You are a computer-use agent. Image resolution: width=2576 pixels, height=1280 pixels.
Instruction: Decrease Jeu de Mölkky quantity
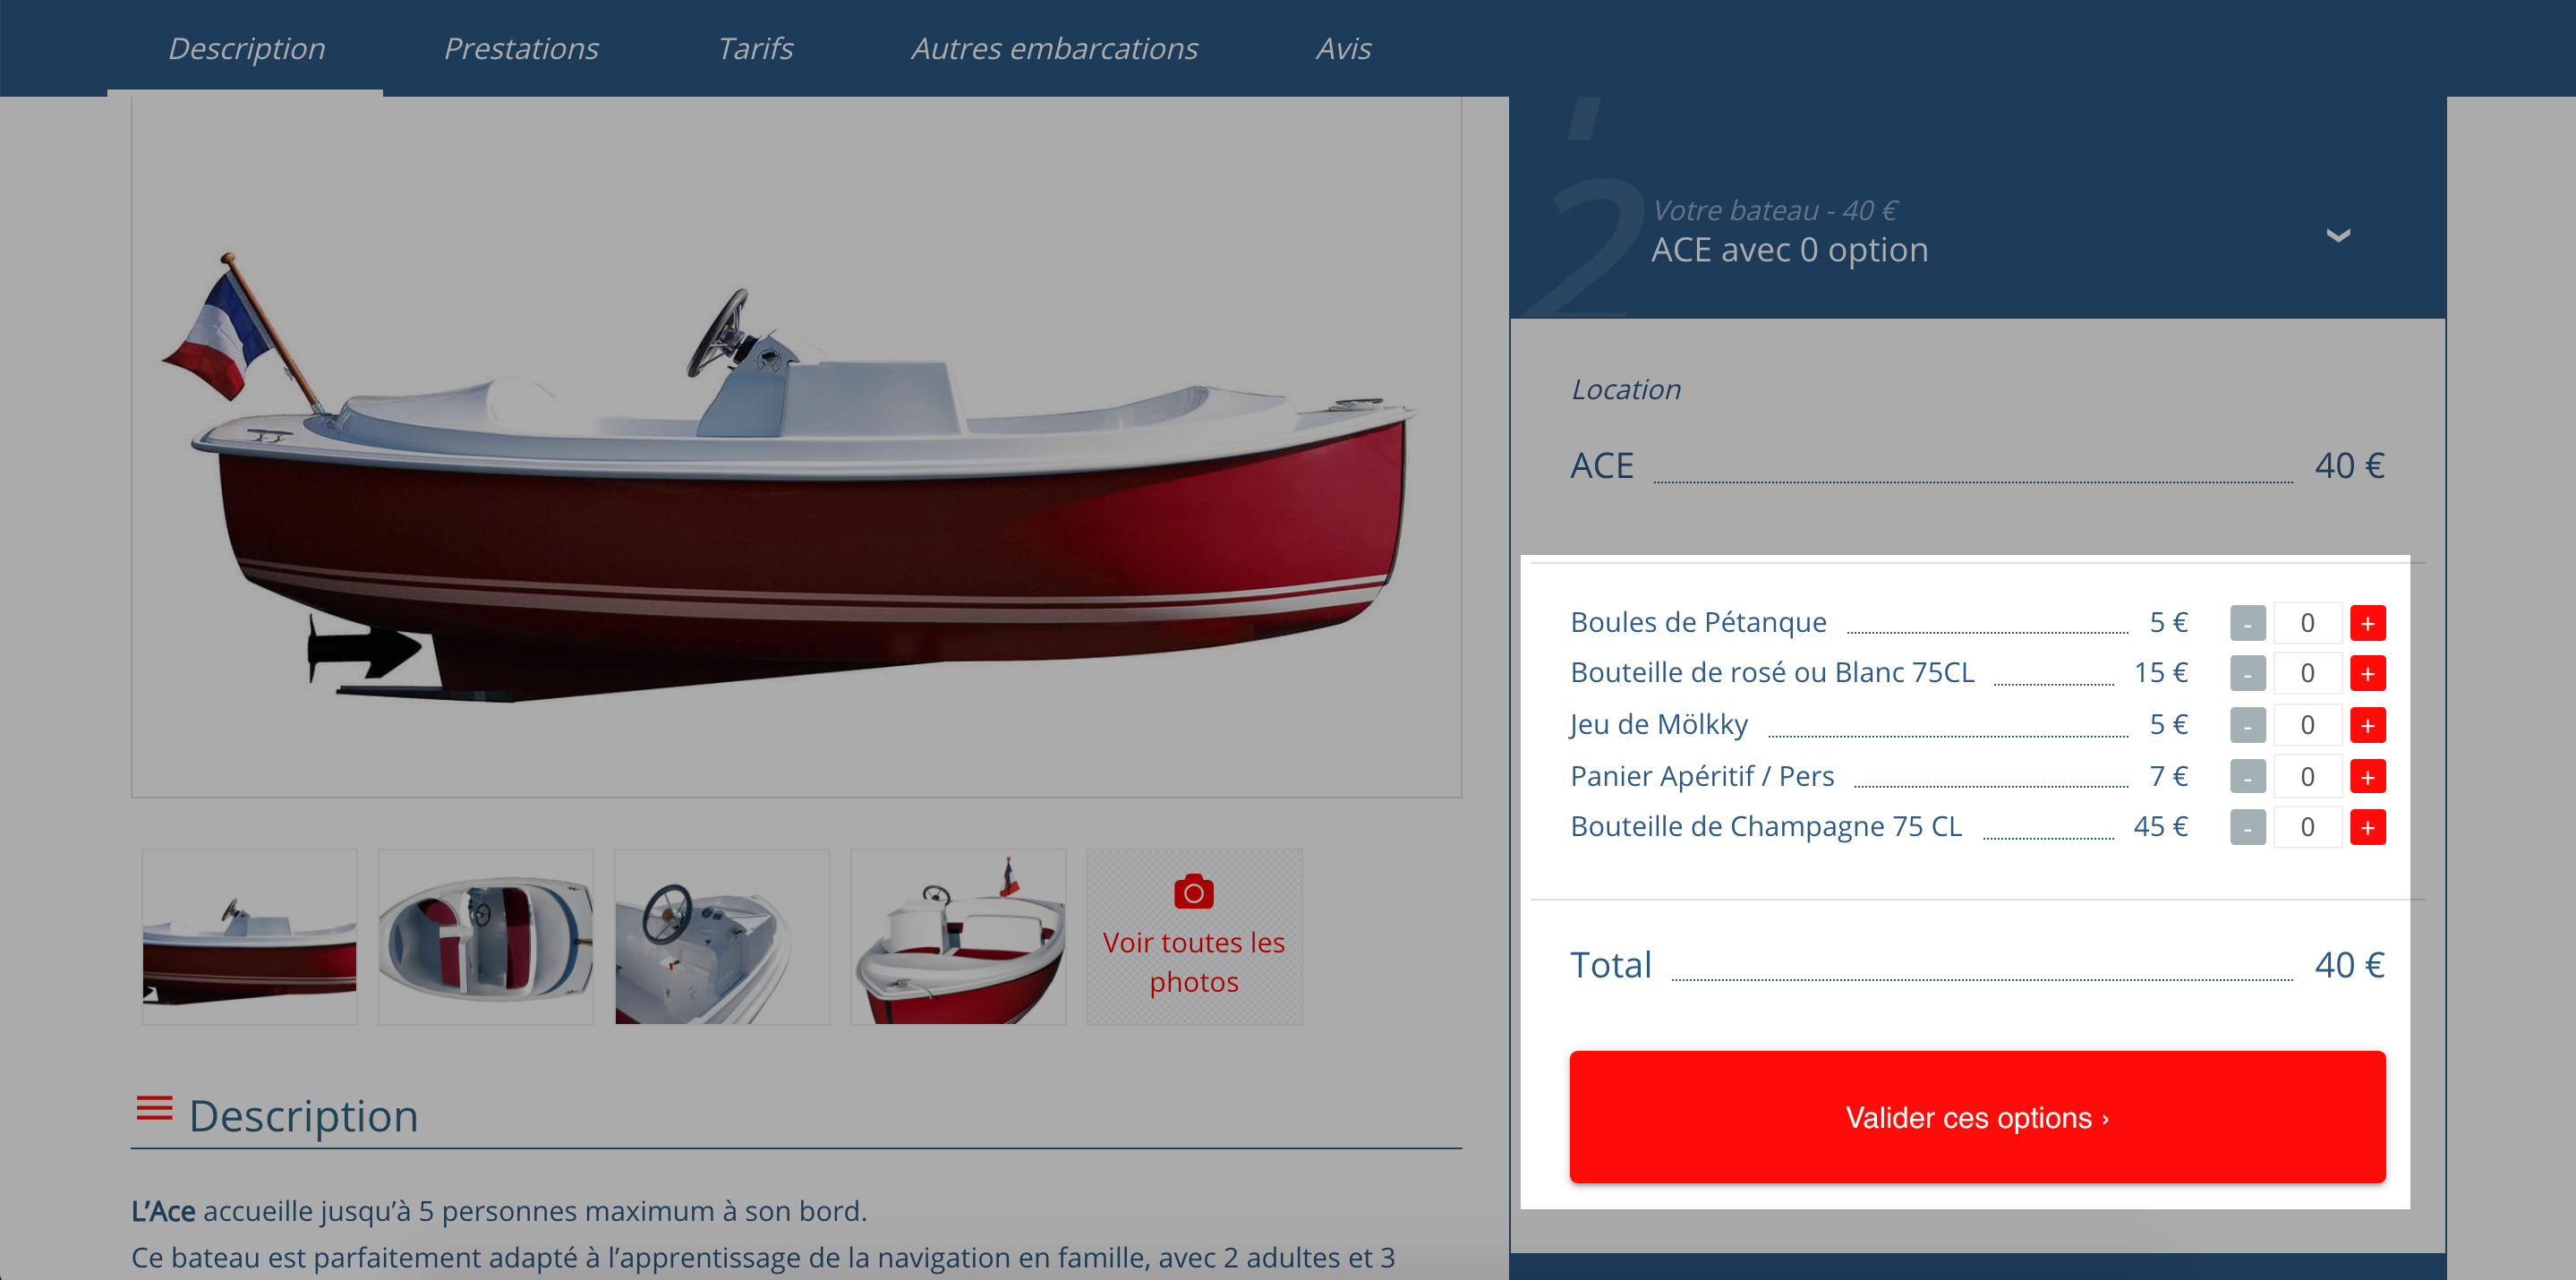(x=2247, y=725)
